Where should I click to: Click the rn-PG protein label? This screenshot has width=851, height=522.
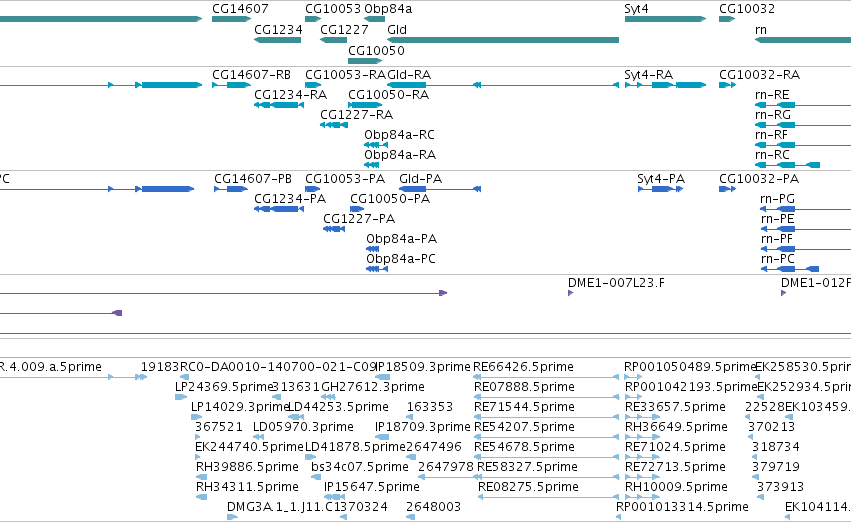coord(778,199)
